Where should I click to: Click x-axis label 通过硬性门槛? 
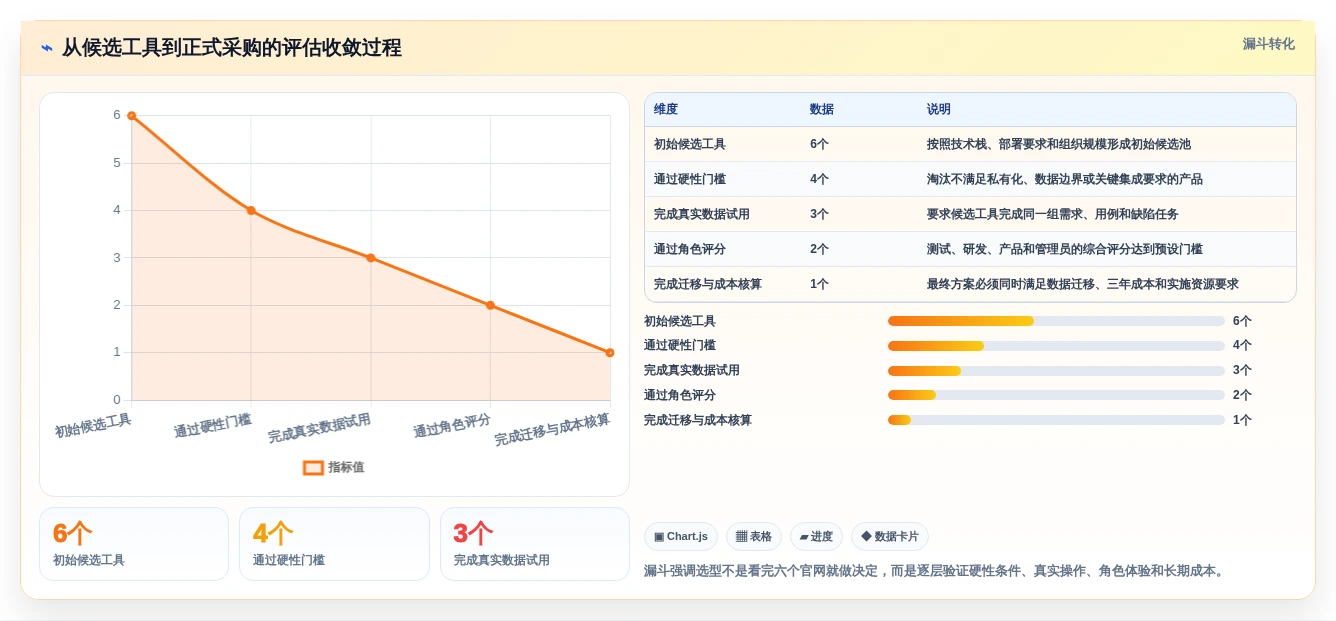click(x=212, y=426)
